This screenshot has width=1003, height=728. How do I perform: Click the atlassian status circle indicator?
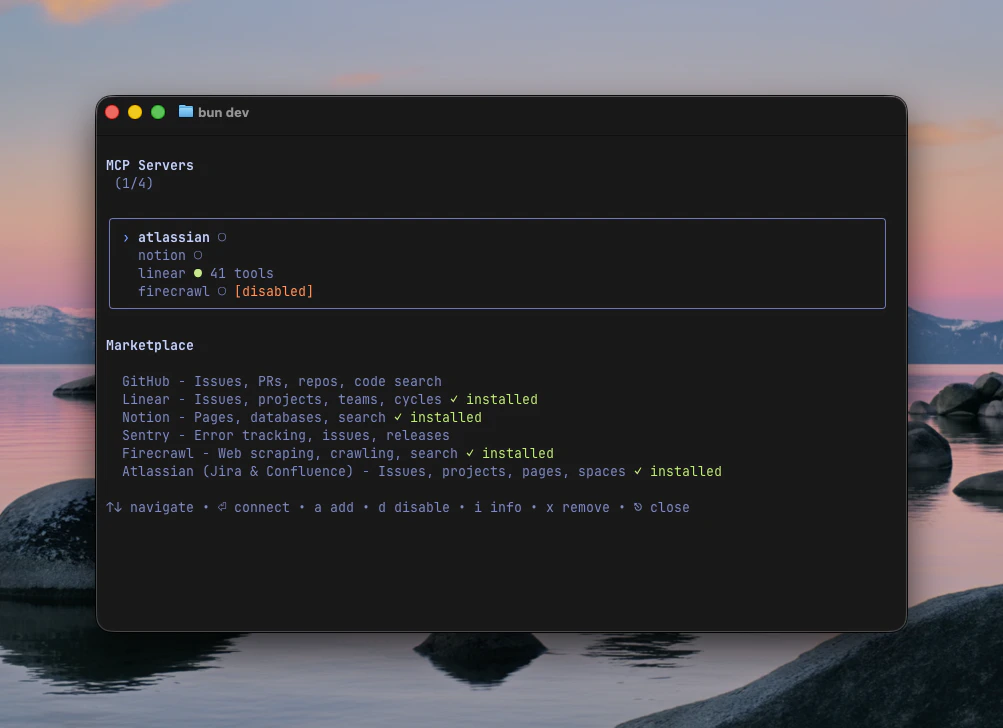[222, 237]
